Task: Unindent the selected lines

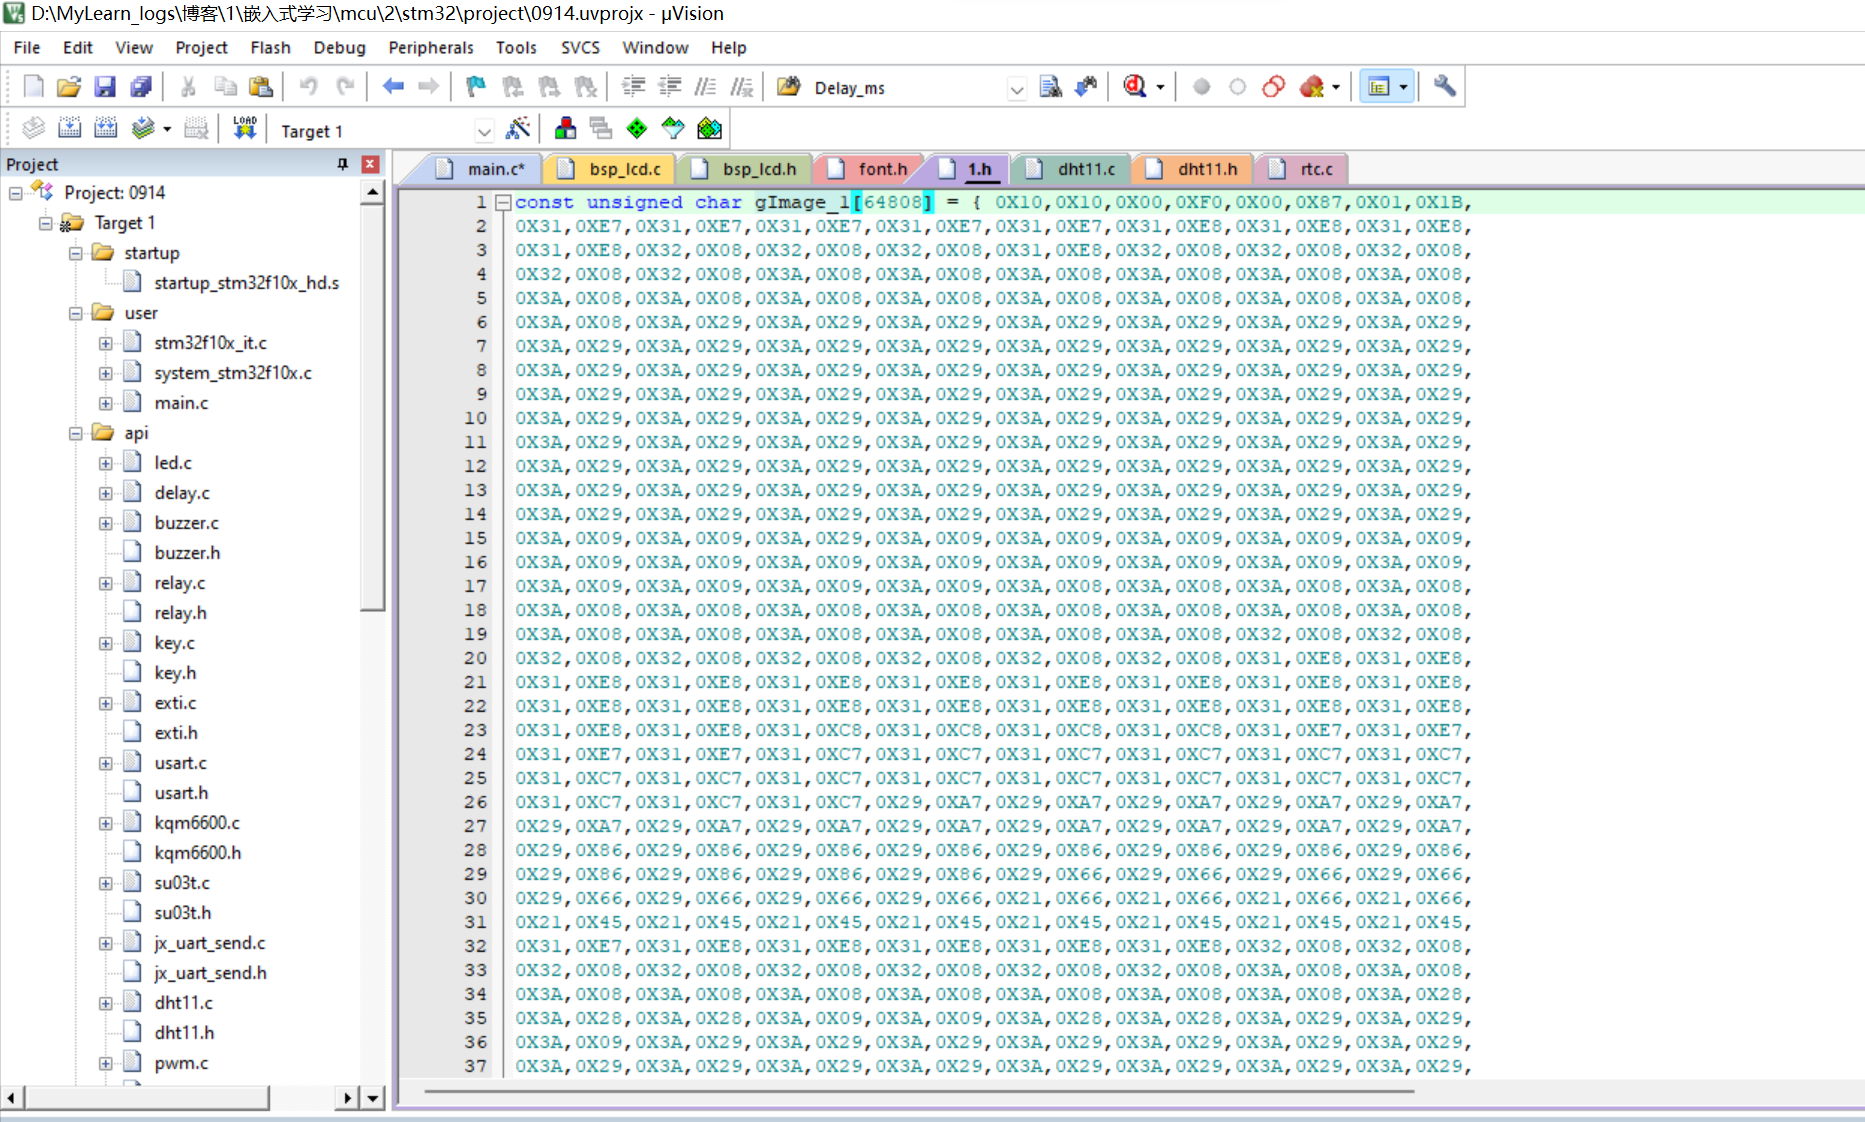Action: 669,87
